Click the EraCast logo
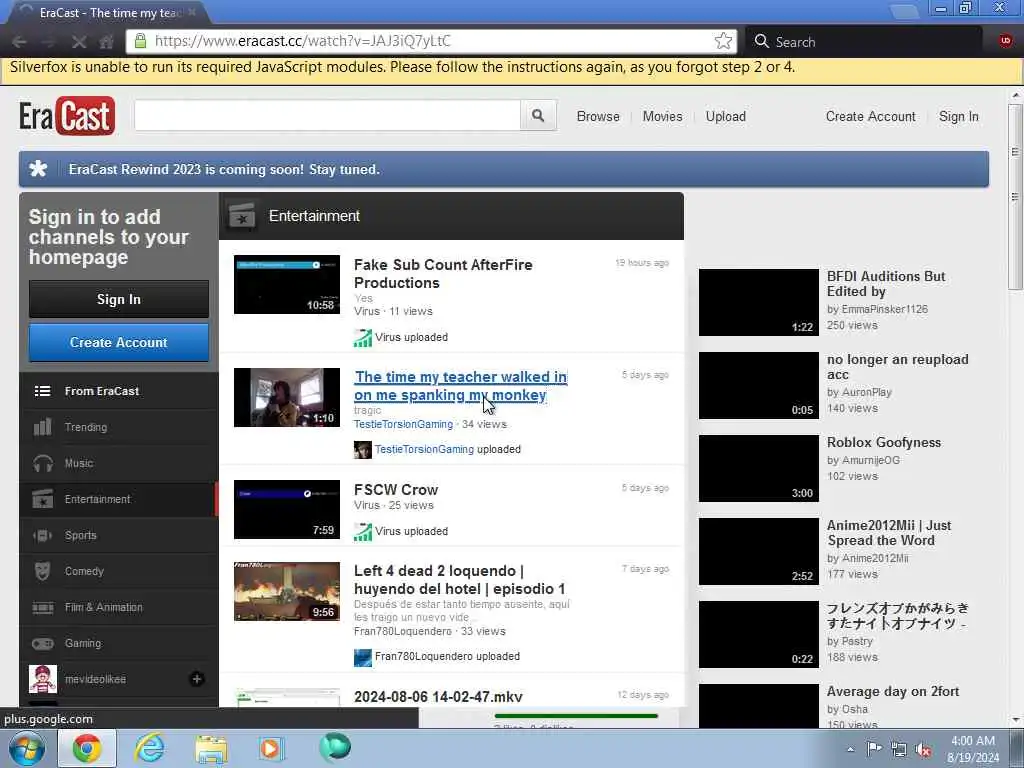The height and width of the screenshot is (768, 1024). coord(67,116)
